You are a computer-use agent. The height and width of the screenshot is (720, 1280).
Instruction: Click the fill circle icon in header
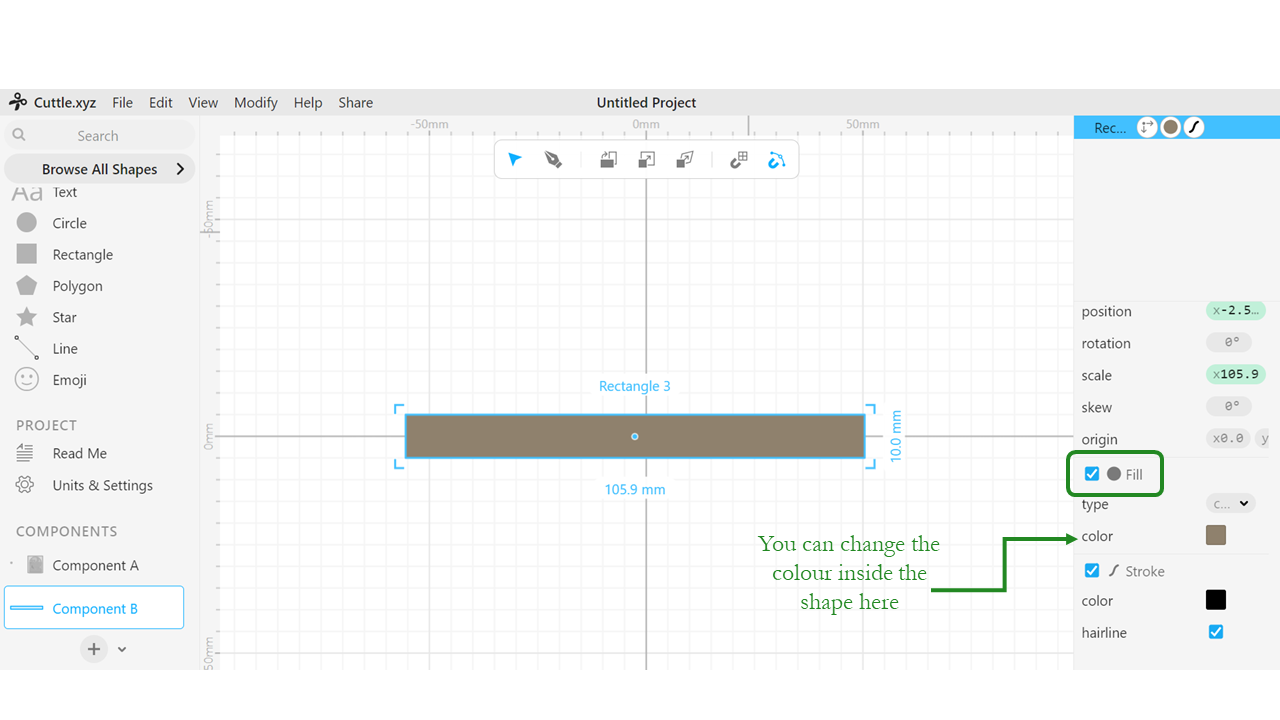tap(1170, 127)
